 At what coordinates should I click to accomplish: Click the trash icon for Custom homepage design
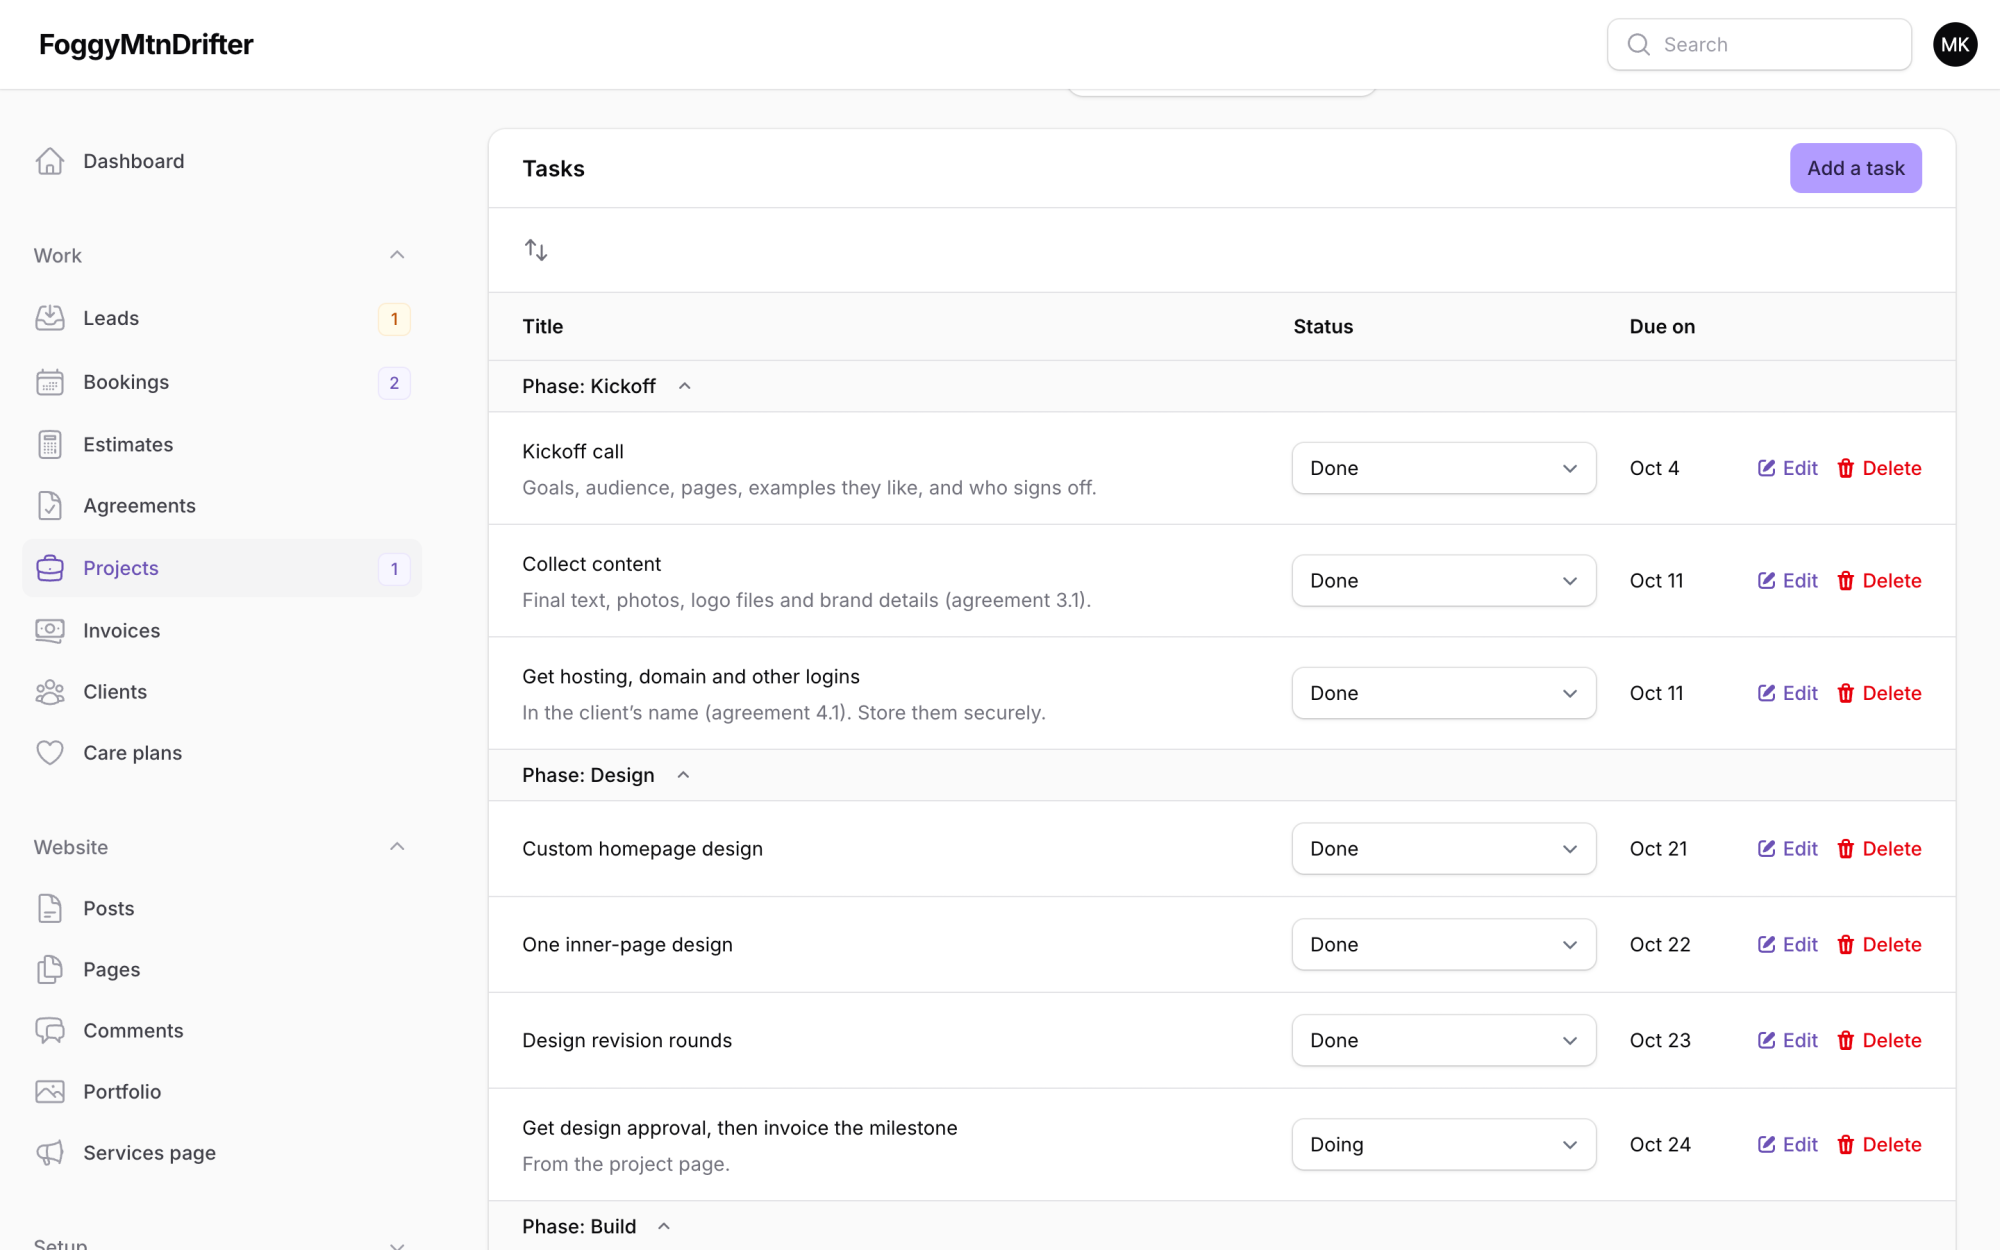(x=1846, y=849)
